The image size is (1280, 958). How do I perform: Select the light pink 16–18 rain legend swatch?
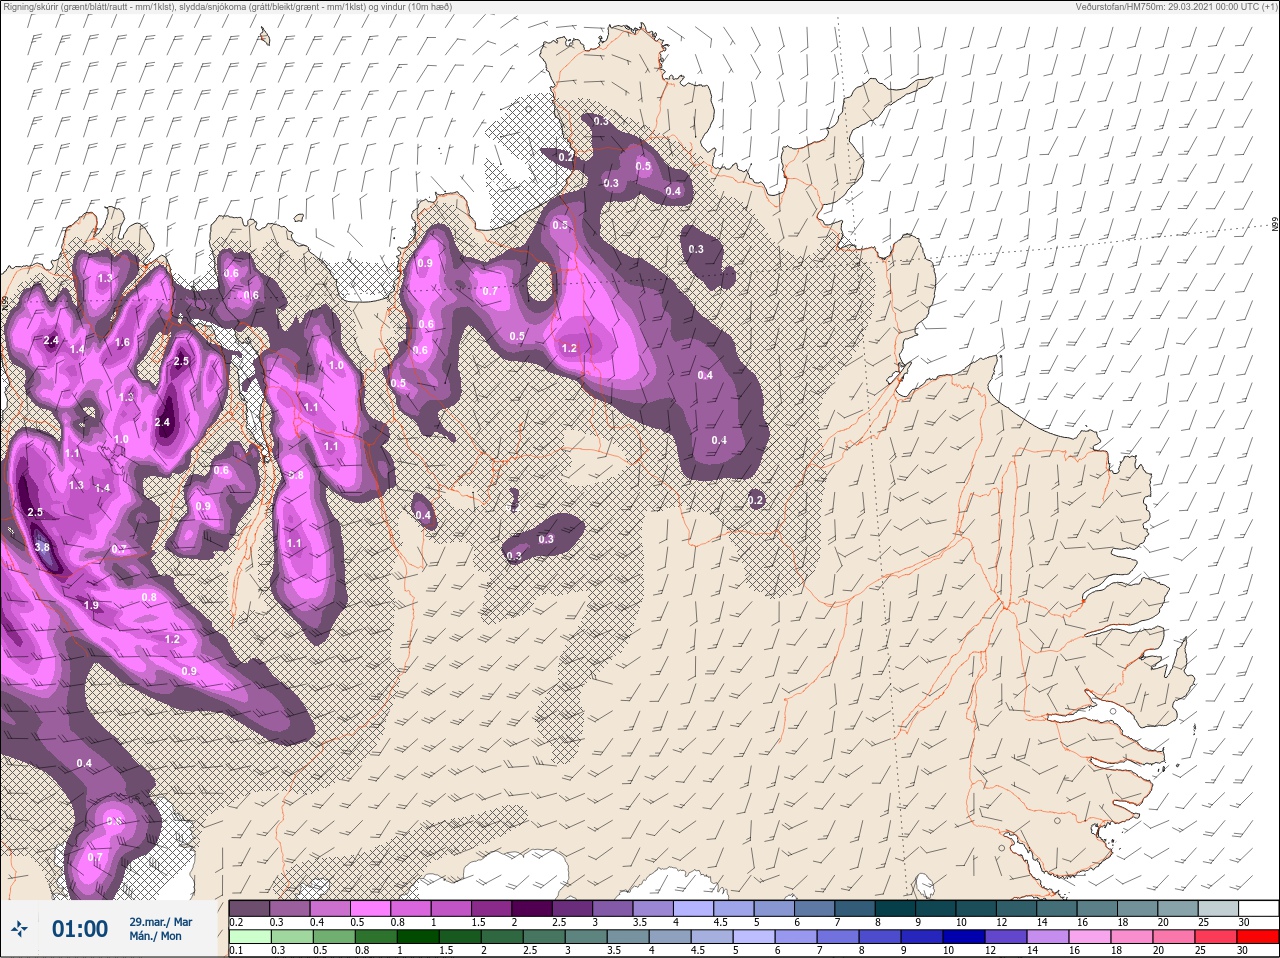coord(1090,937)
